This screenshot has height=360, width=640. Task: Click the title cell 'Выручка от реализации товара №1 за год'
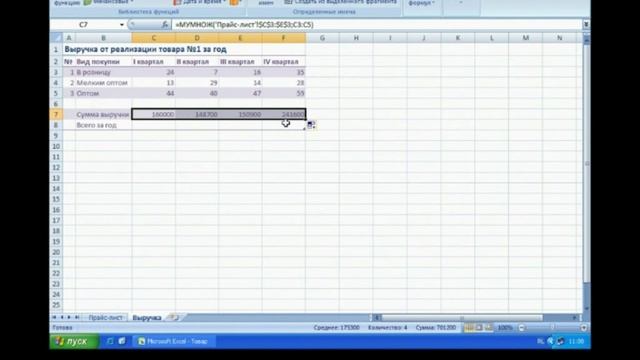pyautogui.click(x=145, y=49)
